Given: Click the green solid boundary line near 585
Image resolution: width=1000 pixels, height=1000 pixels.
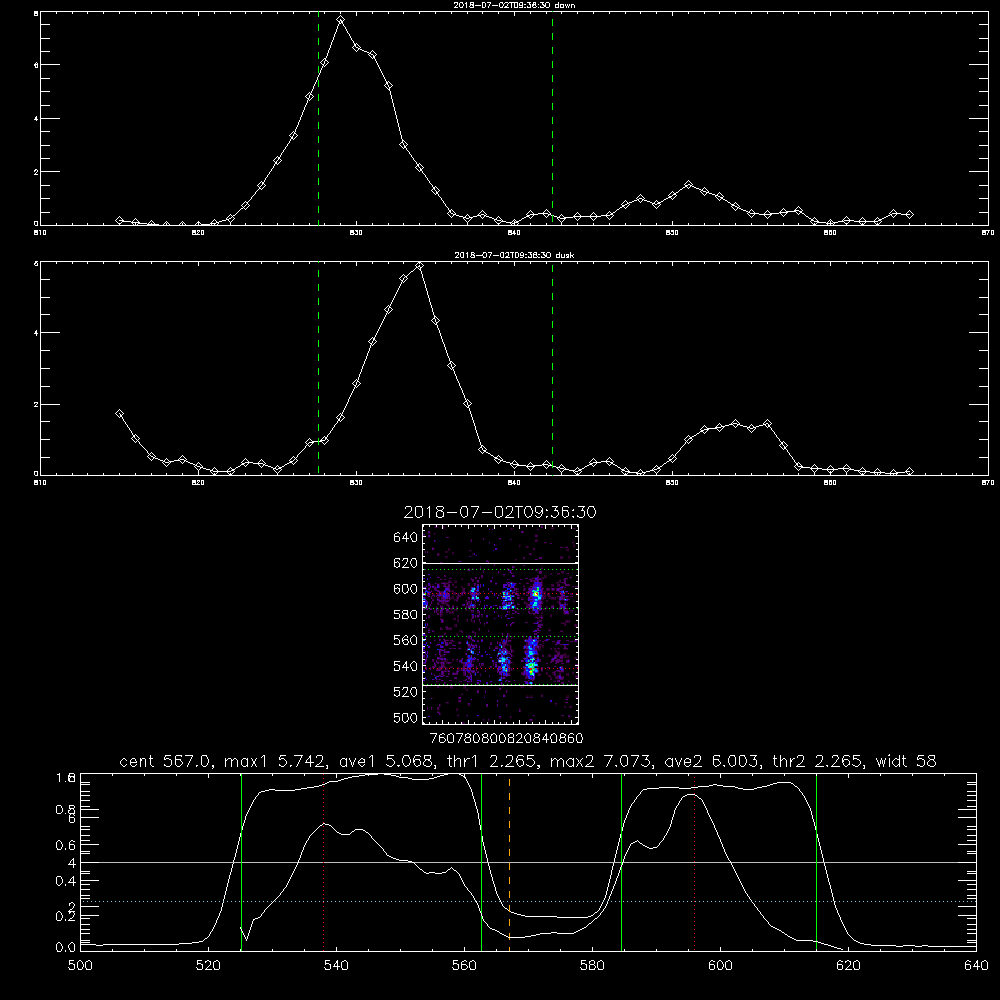Looking at the screenshot, I should (621, 862).
